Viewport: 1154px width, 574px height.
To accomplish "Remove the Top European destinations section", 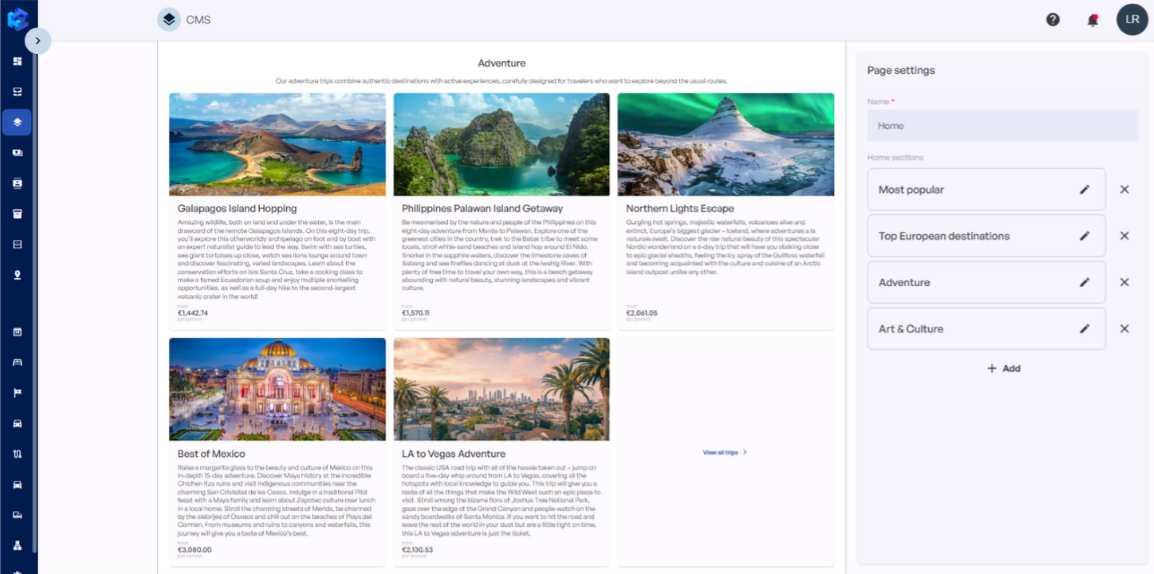I will click(x=1125, y=236).
